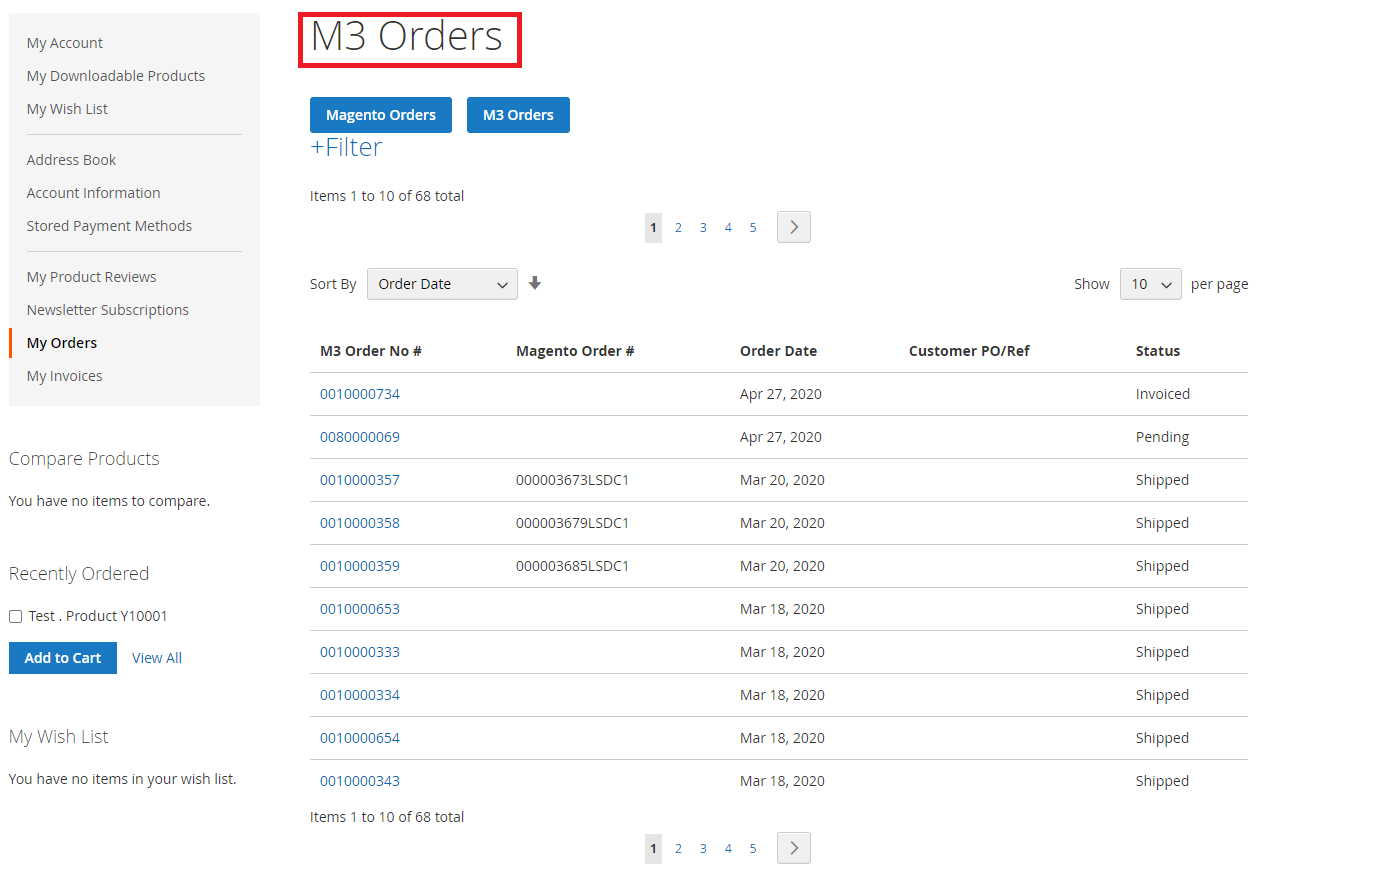1397x875 pixels.
Task: Open the Sort By Order Date dropdown
Action: [442, 284]
